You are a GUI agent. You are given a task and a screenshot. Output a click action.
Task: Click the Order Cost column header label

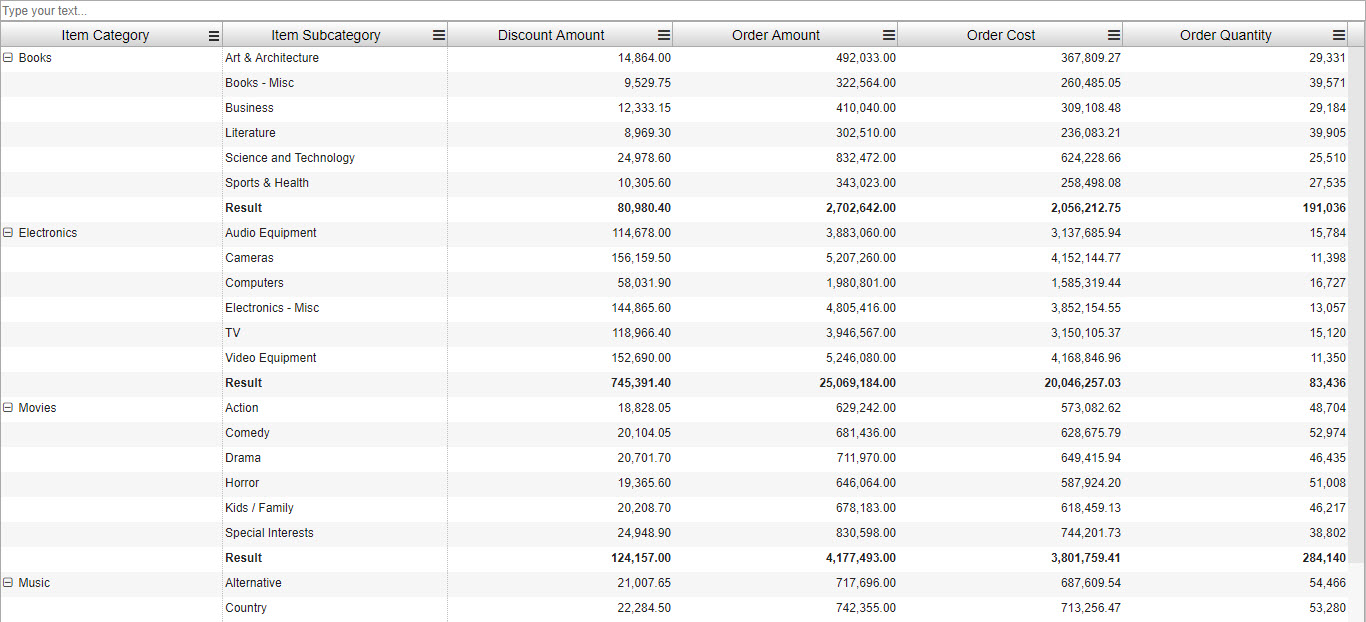coord(1001,35)
